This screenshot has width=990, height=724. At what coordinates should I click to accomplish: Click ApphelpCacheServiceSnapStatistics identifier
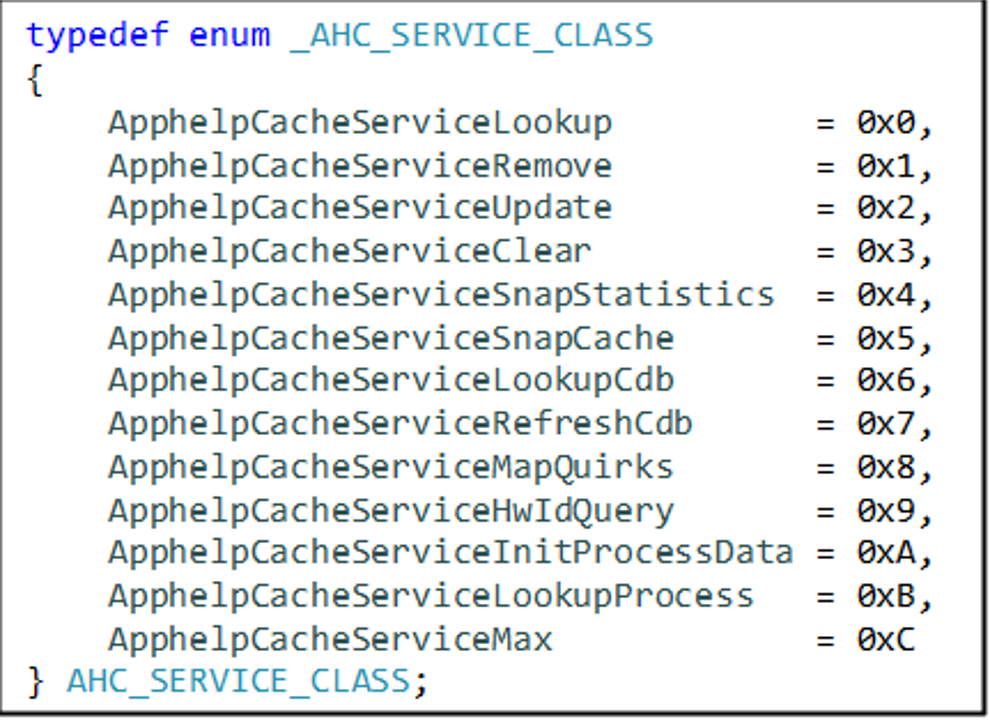[x=441, y=295]
